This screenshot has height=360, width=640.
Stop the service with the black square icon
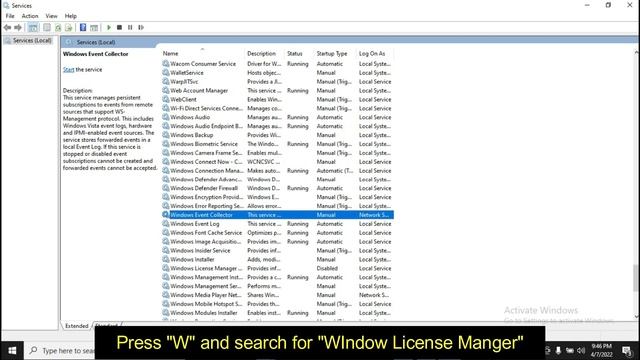(x=119, y=27)
